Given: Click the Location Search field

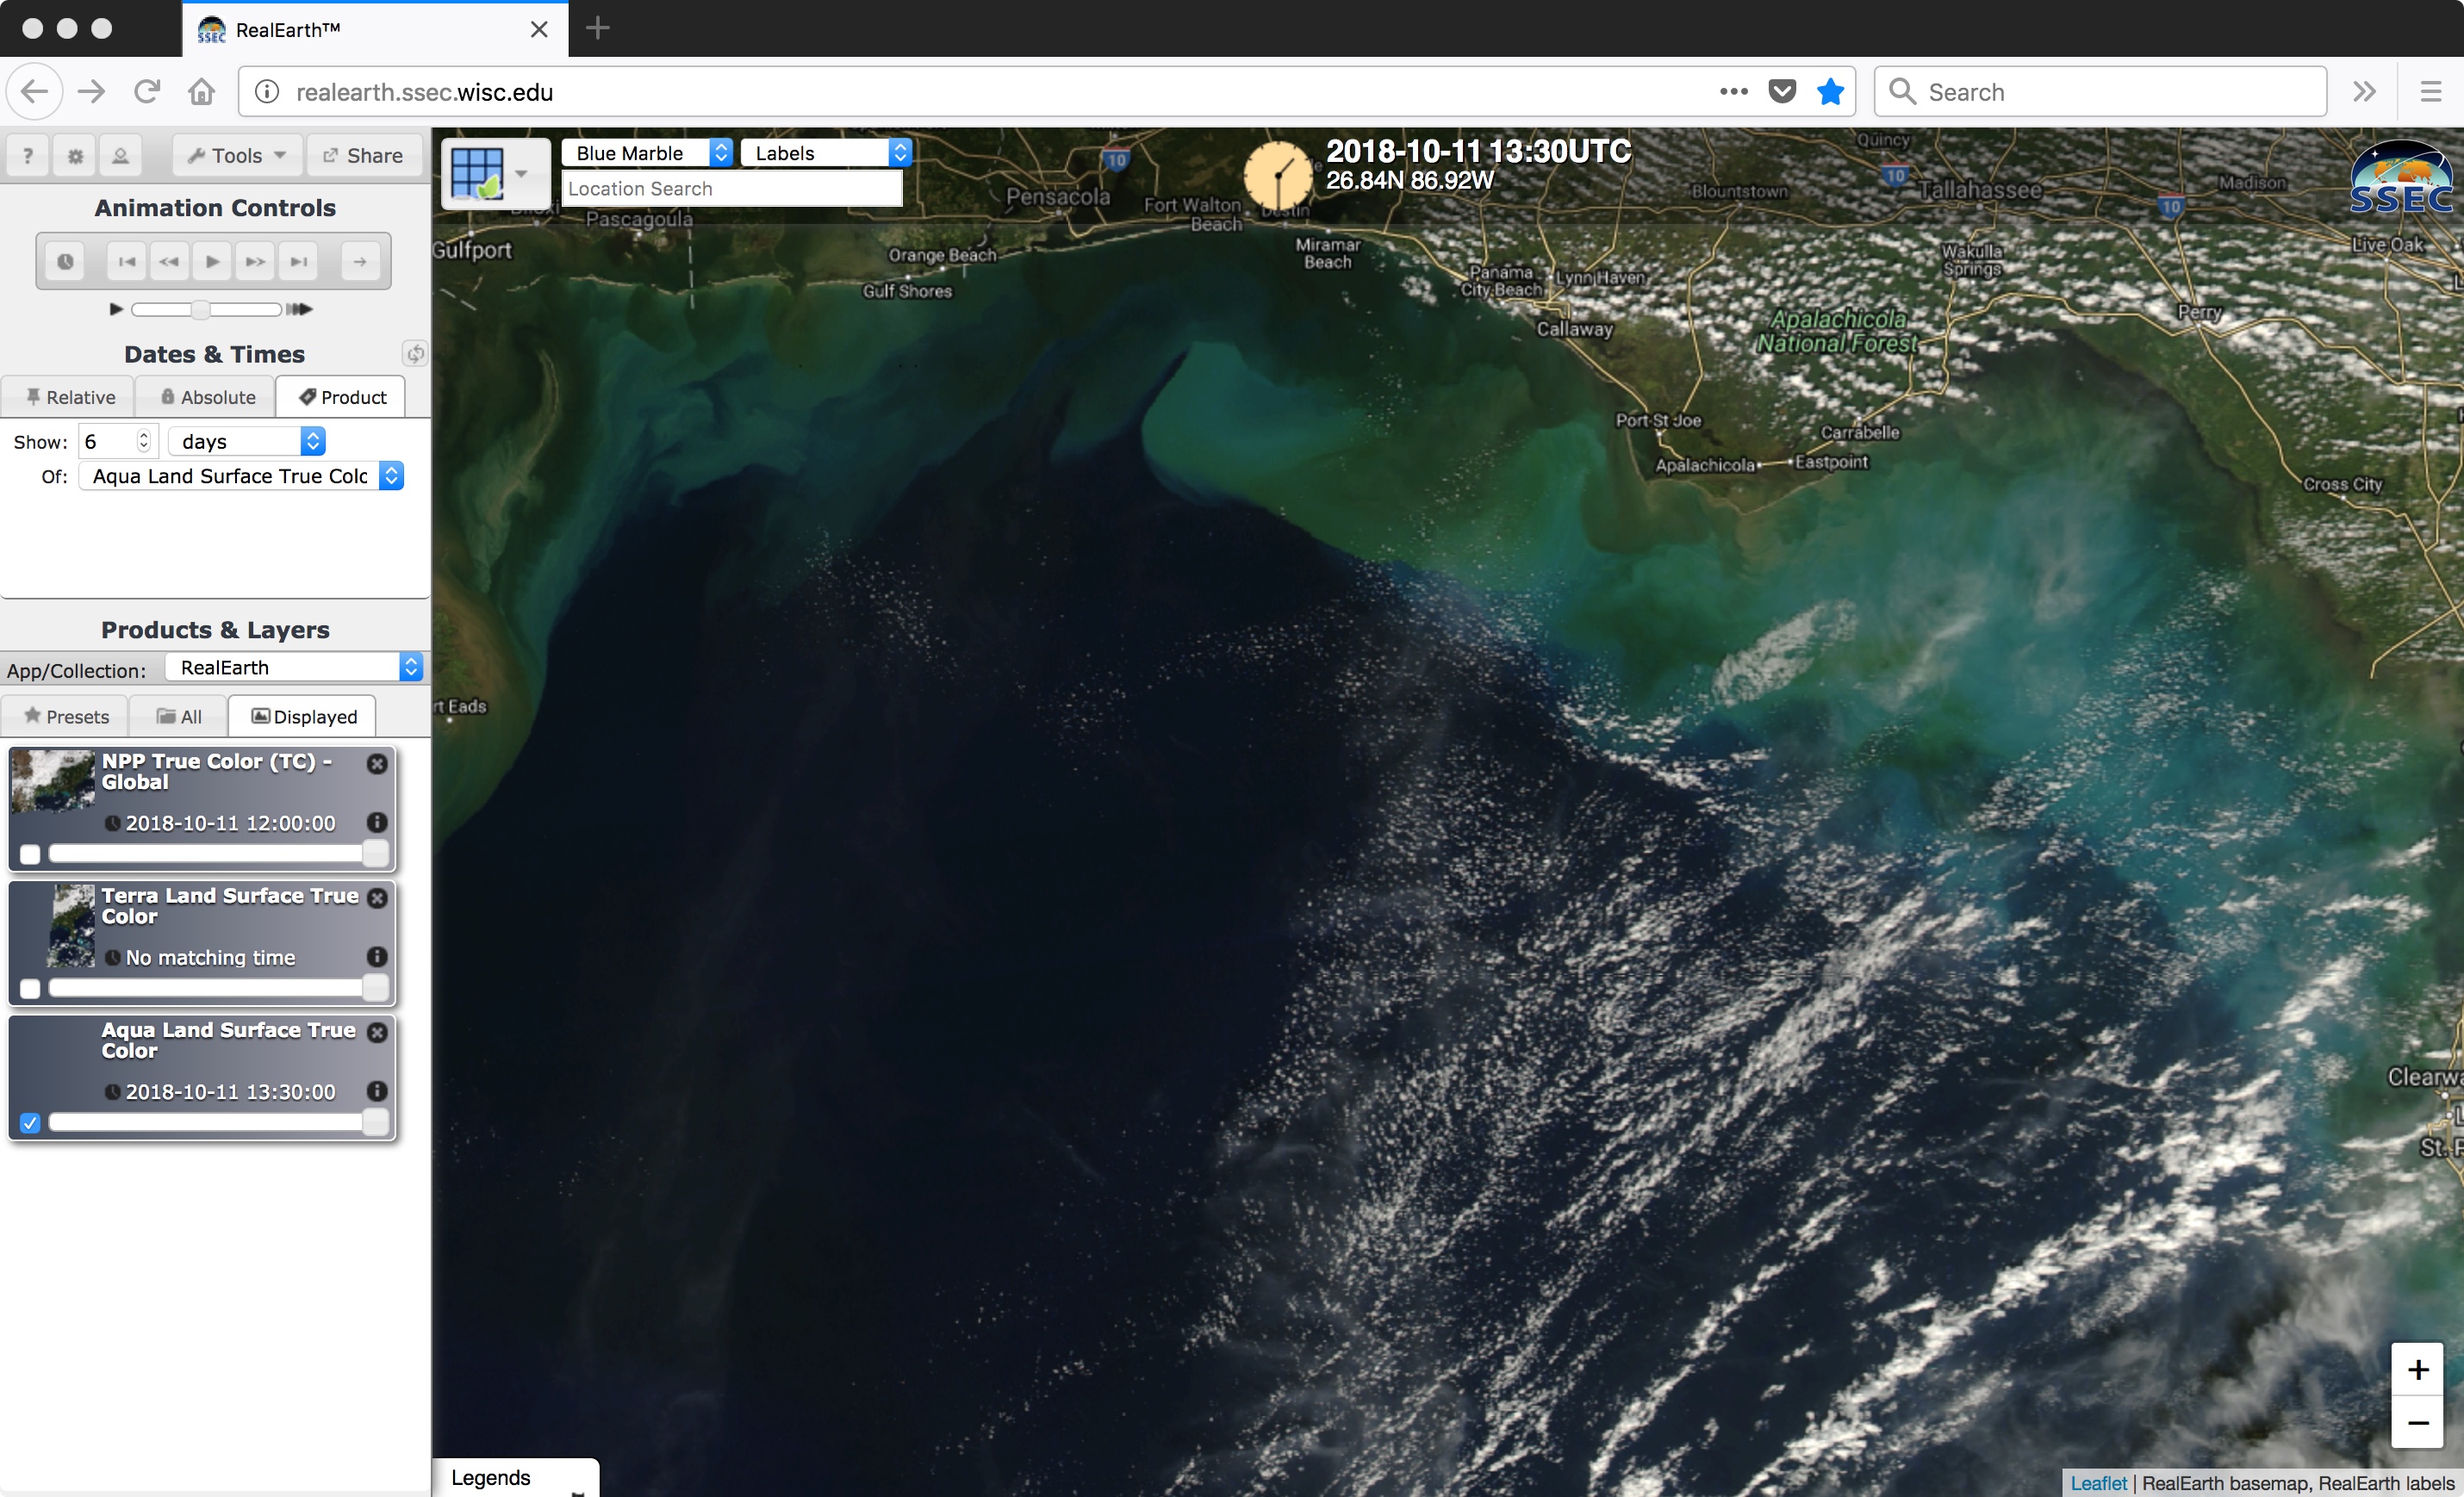Looking at the screenshot, I should (732, 188).
